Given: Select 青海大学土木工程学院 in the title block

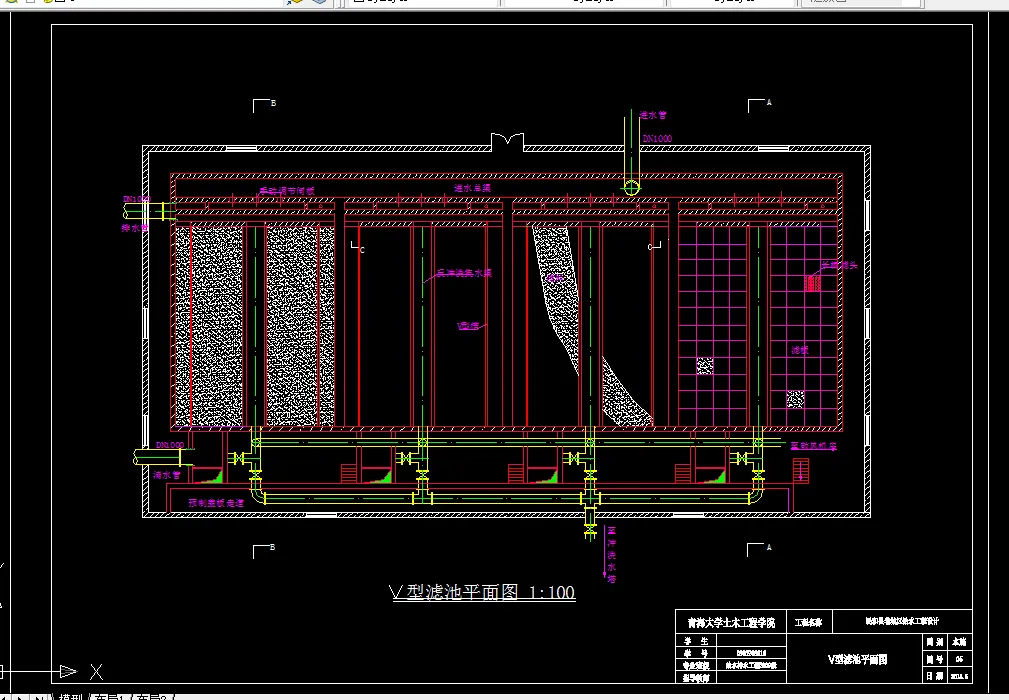Looking at the screenshot, I should click(731, 623).
